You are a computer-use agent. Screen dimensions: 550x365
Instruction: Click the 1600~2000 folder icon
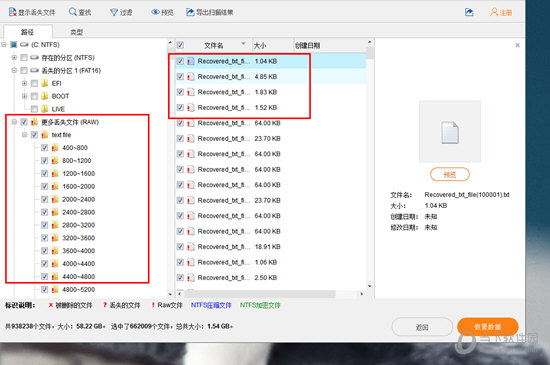[x=55, y=186]
